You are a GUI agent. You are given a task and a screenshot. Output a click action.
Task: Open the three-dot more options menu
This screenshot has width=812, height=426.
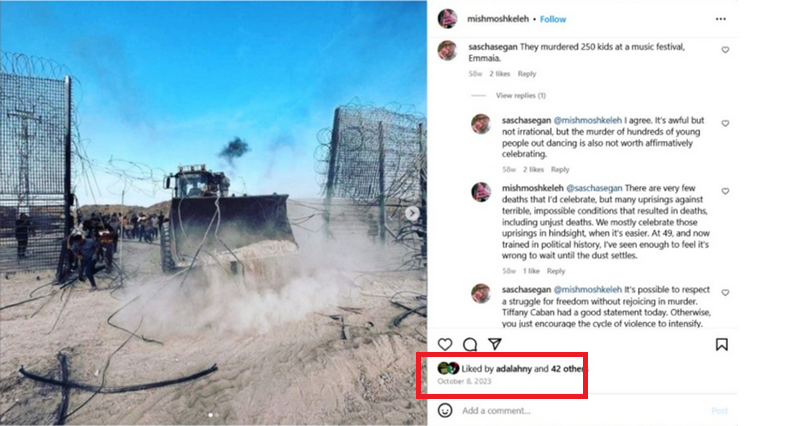(720, 19)
